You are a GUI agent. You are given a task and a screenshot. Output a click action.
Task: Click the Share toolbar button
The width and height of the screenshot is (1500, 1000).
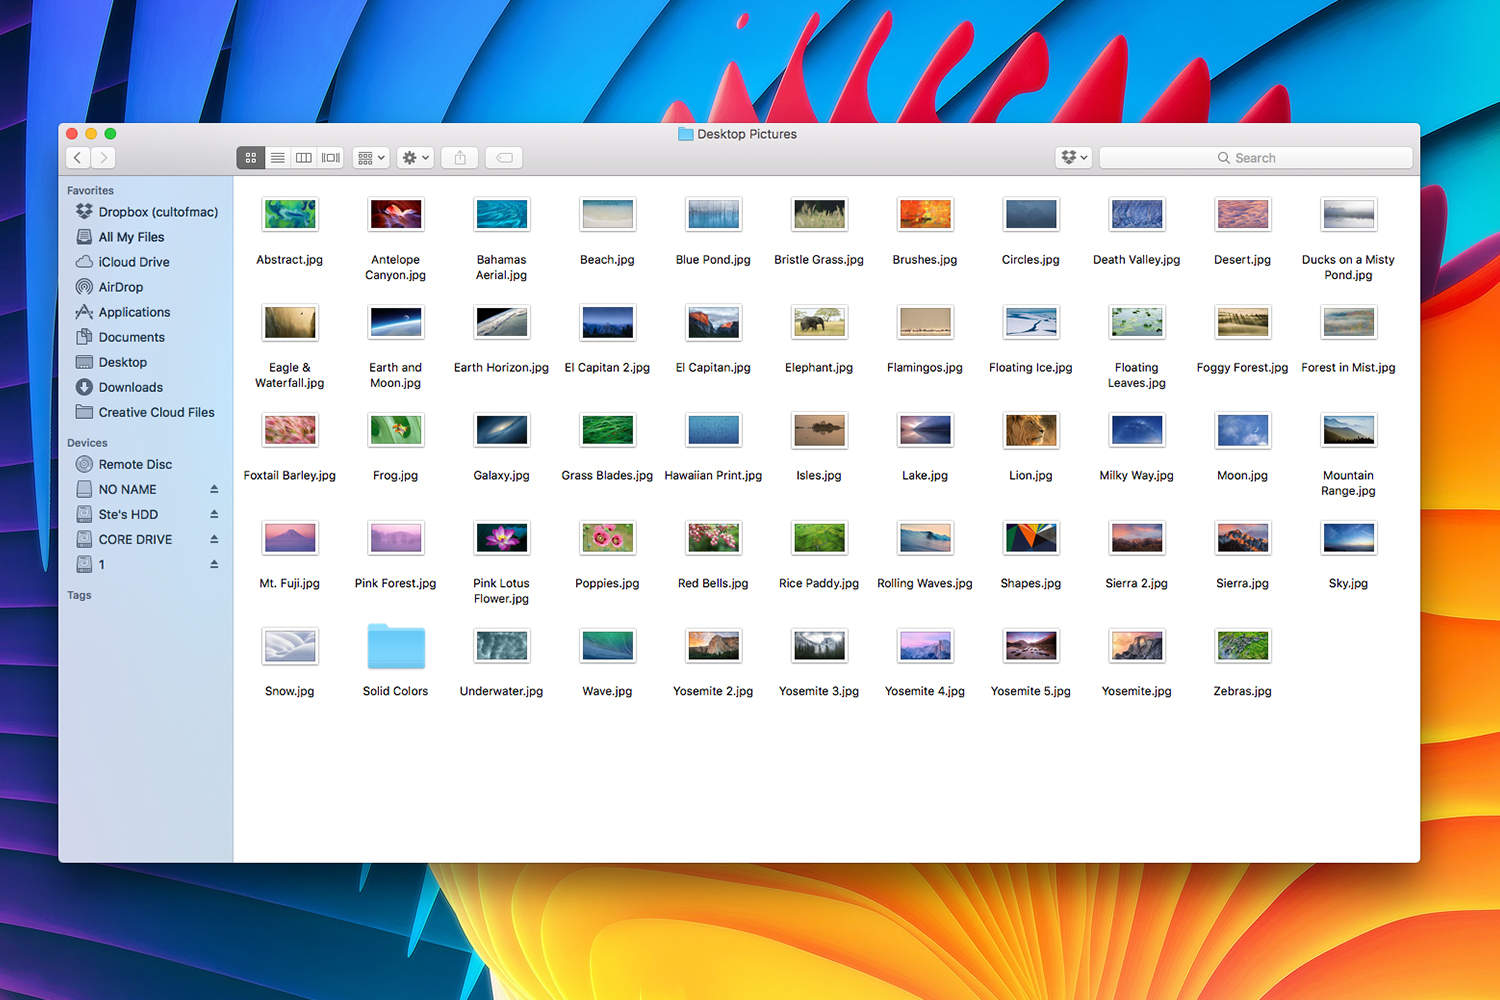click(x=460, y=158)
